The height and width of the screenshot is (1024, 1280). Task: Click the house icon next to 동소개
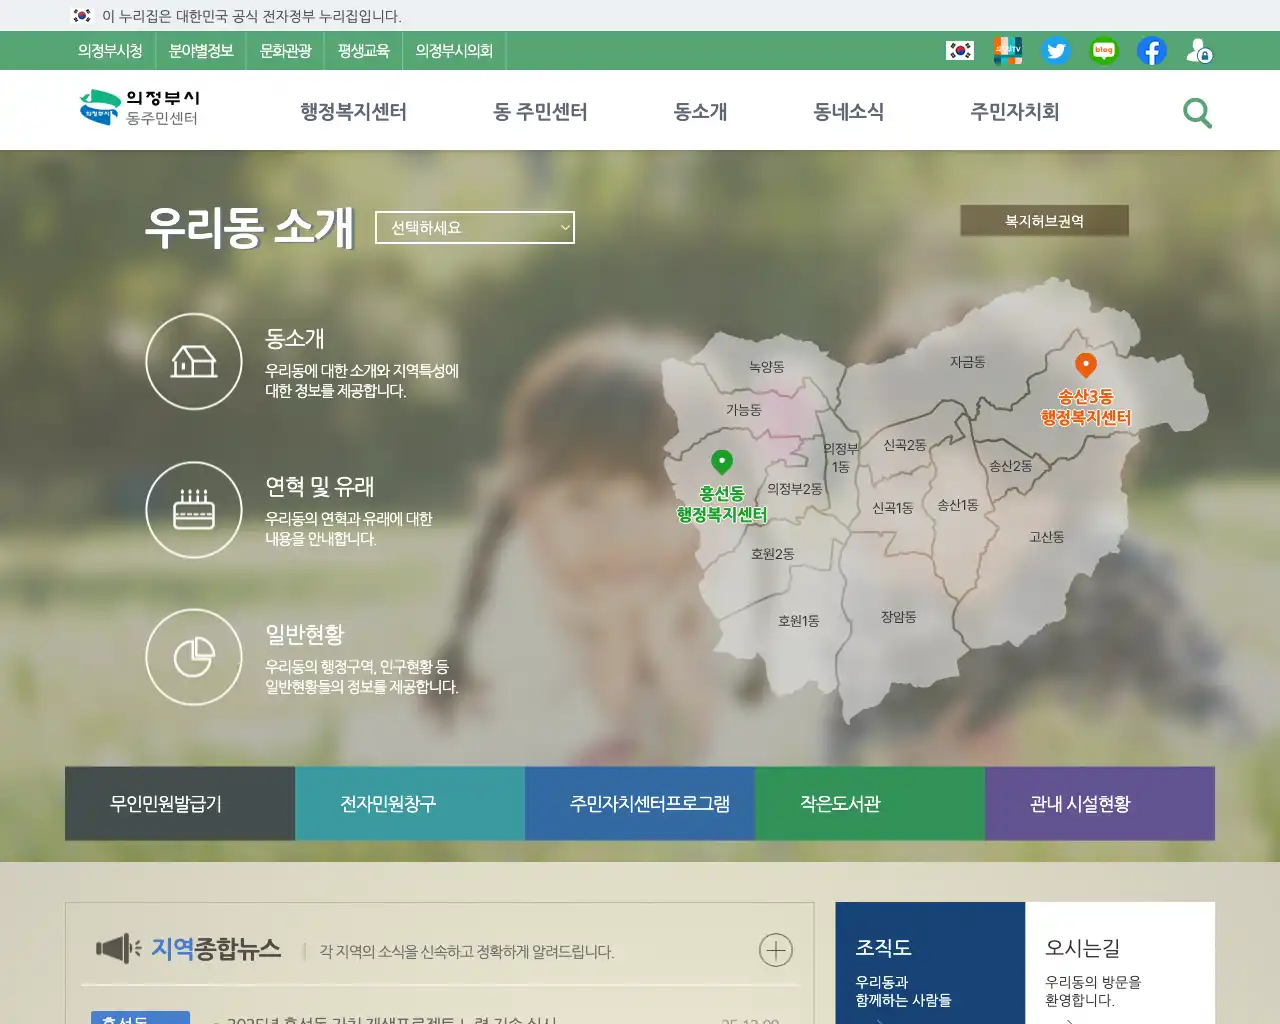pyautogui.click(x=194, y=361)
